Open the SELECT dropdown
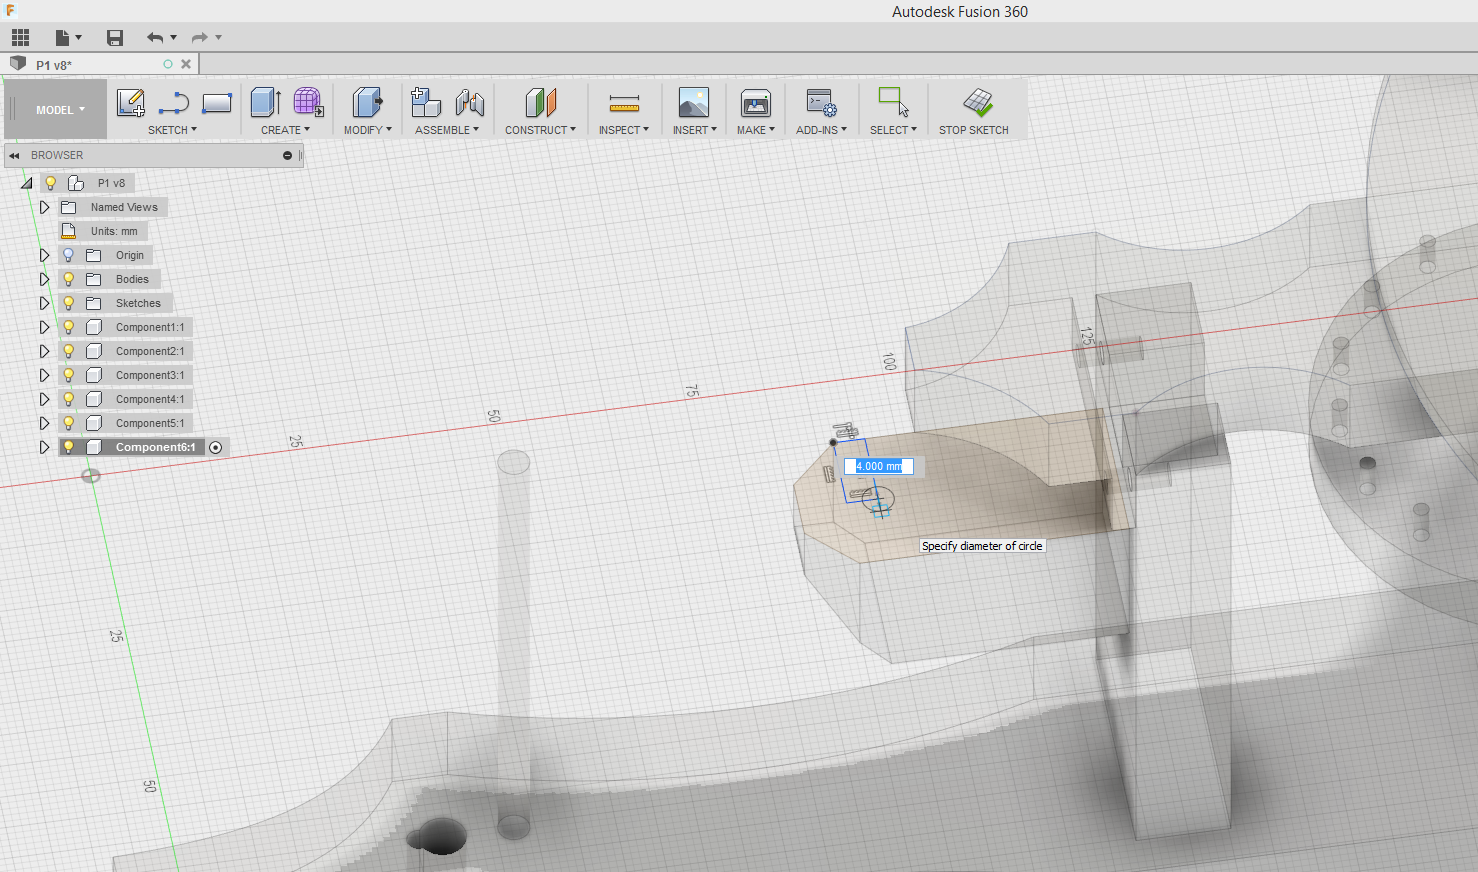Image resolution: width=1478 pixels, height=872 pixels. [x=893, y=130]
